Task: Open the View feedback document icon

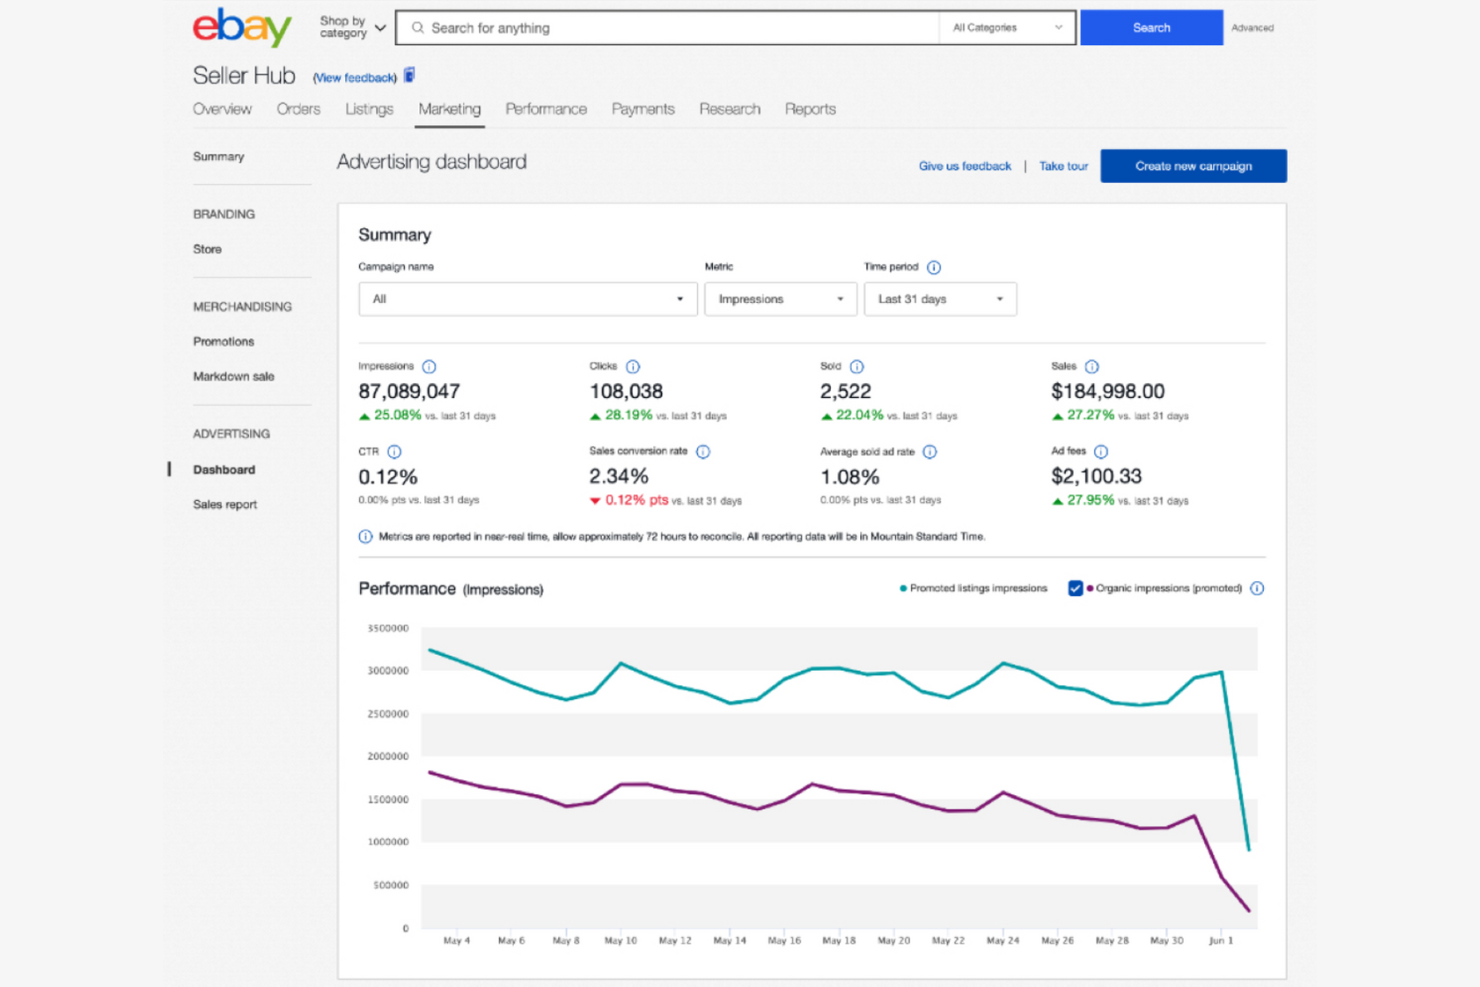Action: 409,76
